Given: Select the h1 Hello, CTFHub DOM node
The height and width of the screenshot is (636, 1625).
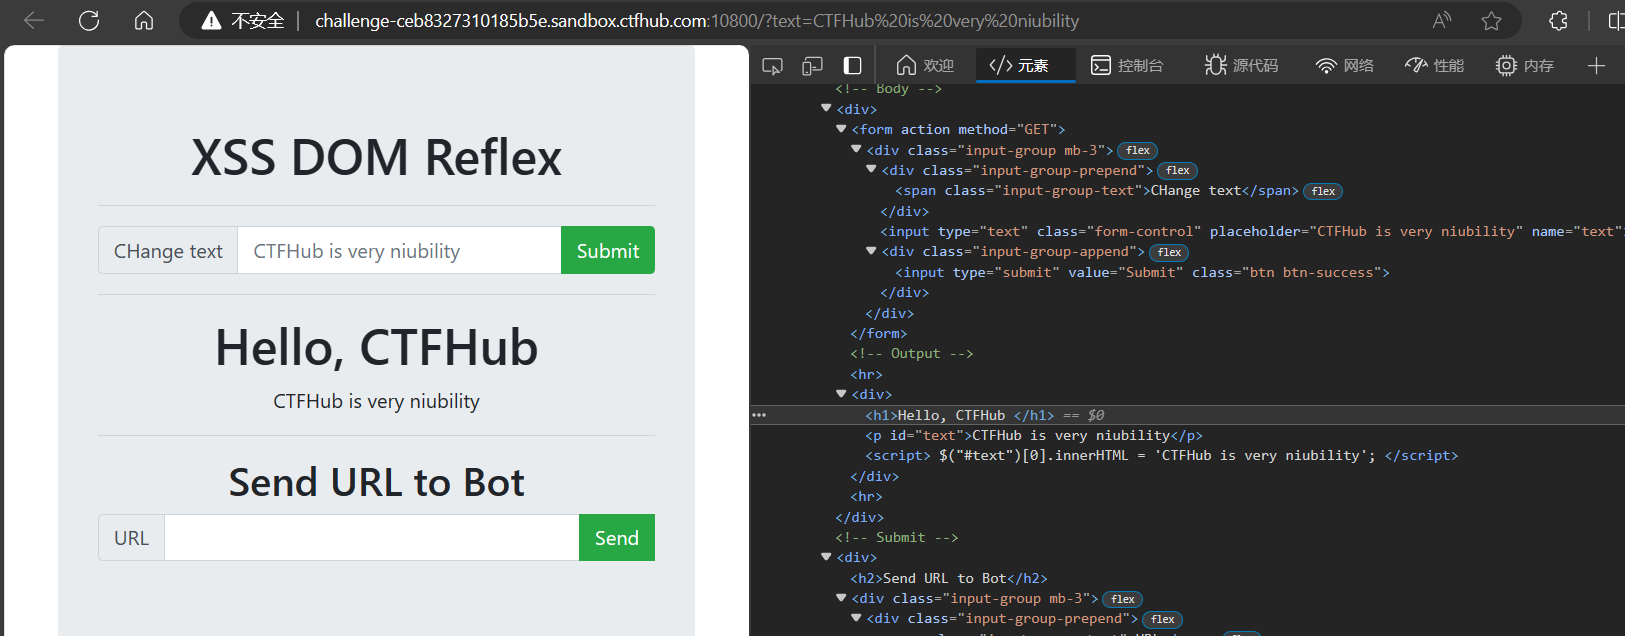Looking at the screenshot, I should click(960, 415).
